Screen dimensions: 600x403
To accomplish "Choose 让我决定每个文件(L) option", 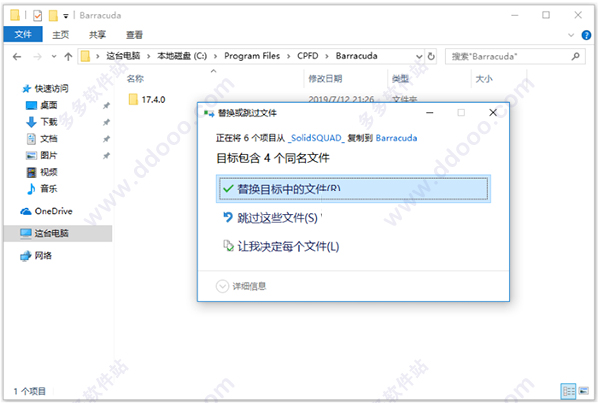I will point(281,246).
